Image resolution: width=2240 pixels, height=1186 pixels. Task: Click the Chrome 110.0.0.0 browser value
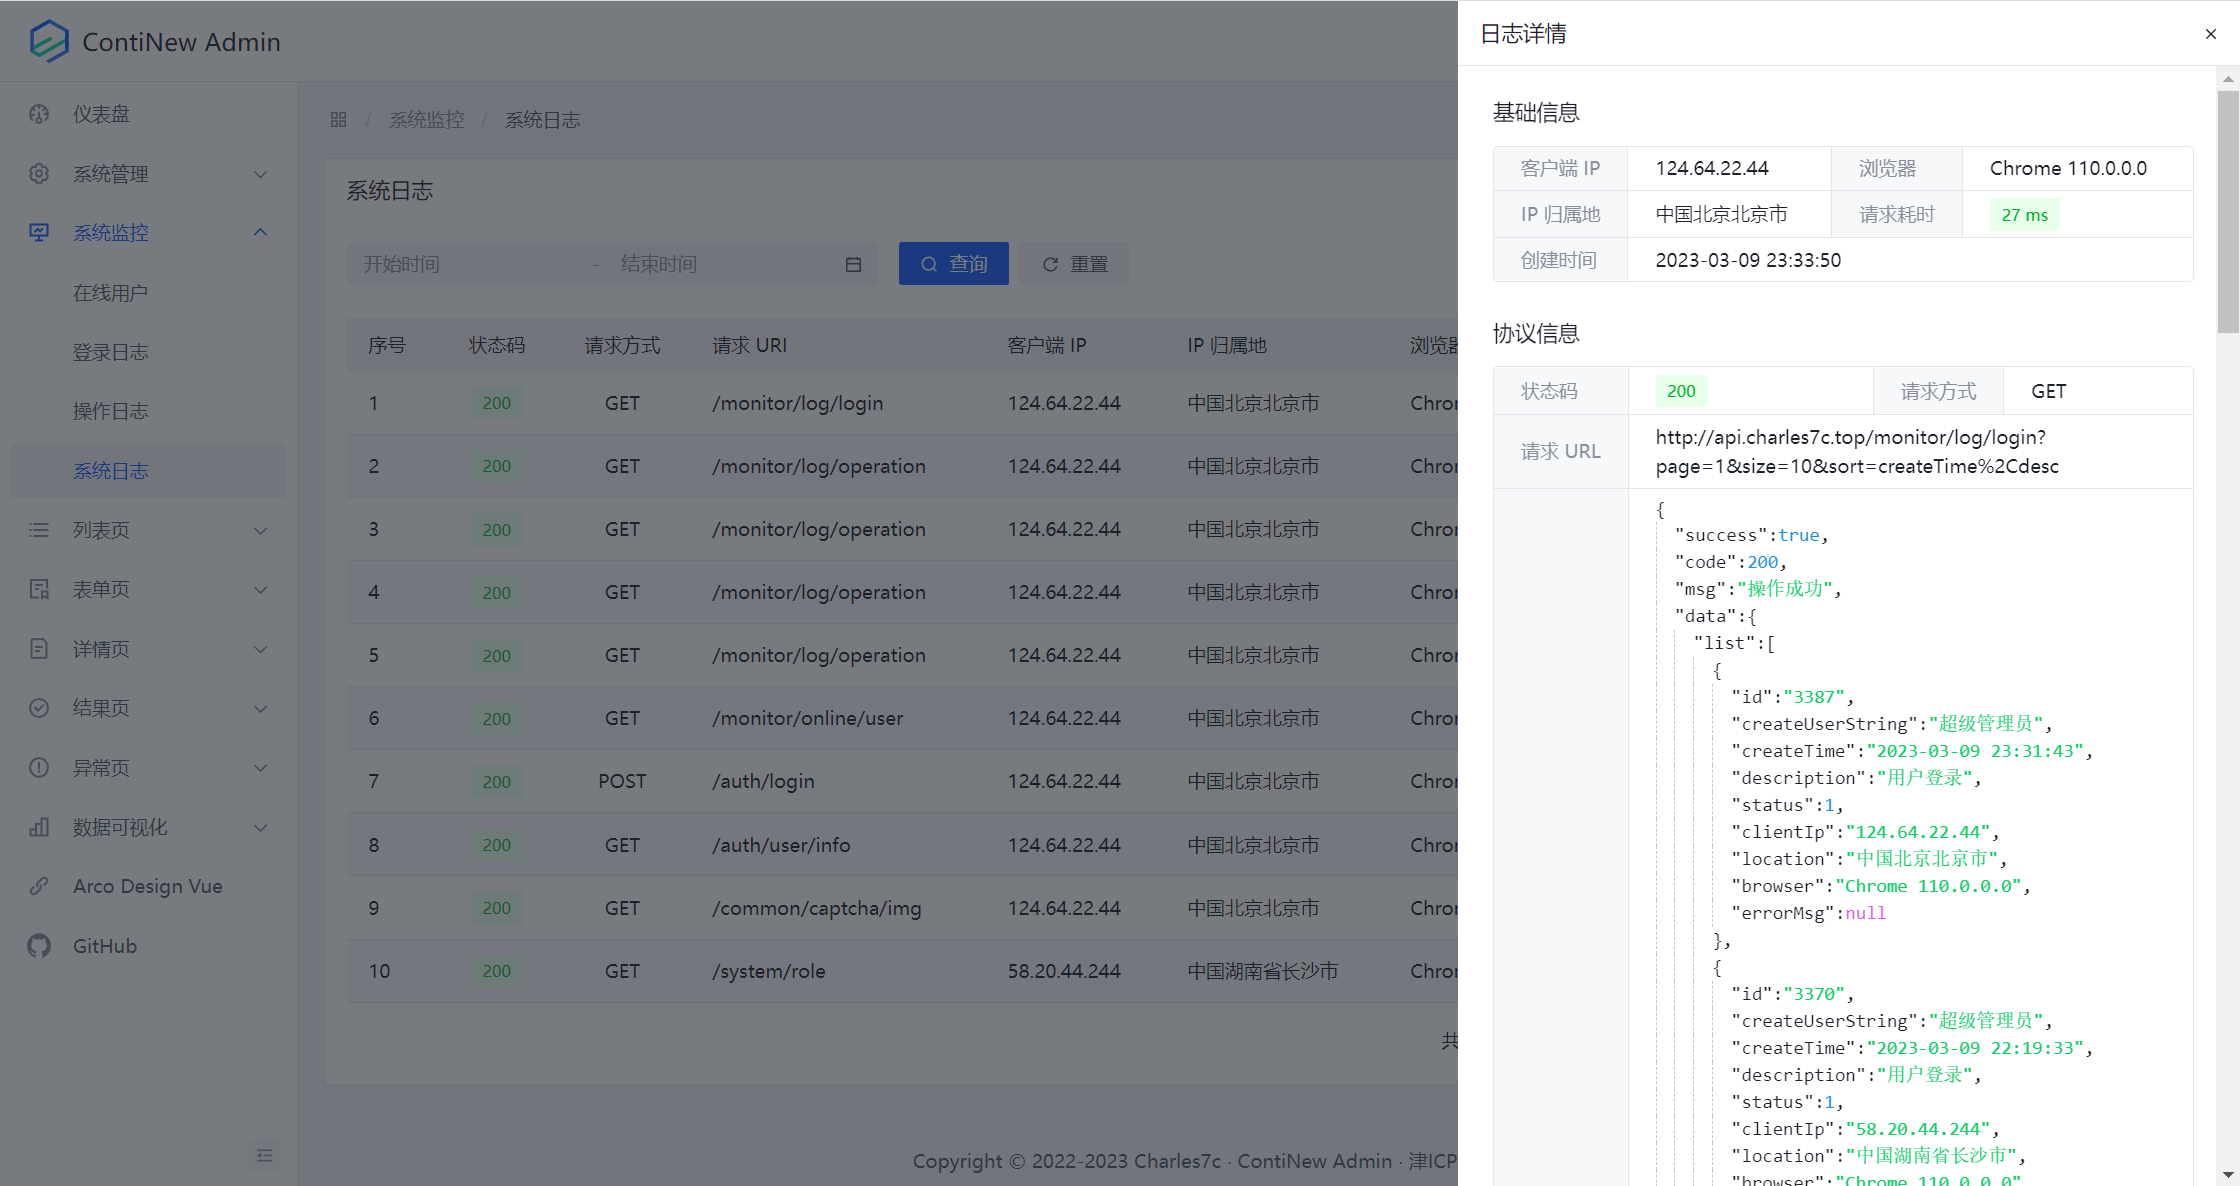(2068, 168)
